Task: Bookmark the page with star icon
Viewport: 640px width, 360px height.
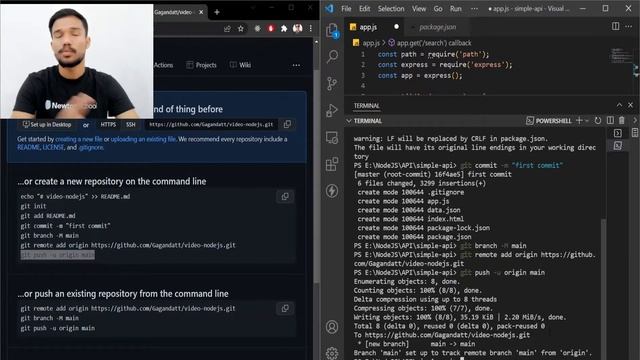Action: point(241,29)
